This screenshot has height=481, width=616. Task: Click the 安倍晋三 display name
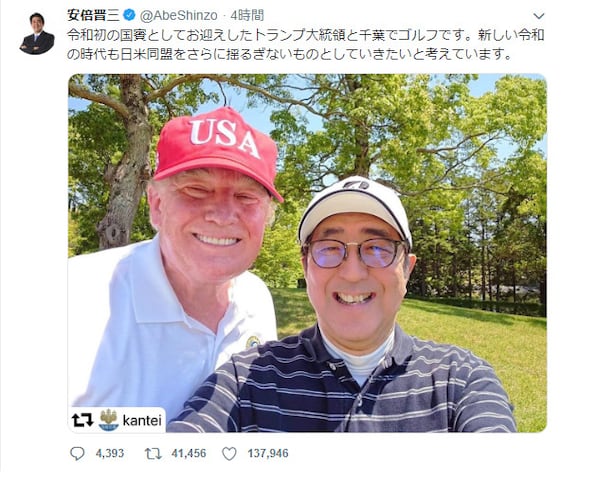coord(94,15)
